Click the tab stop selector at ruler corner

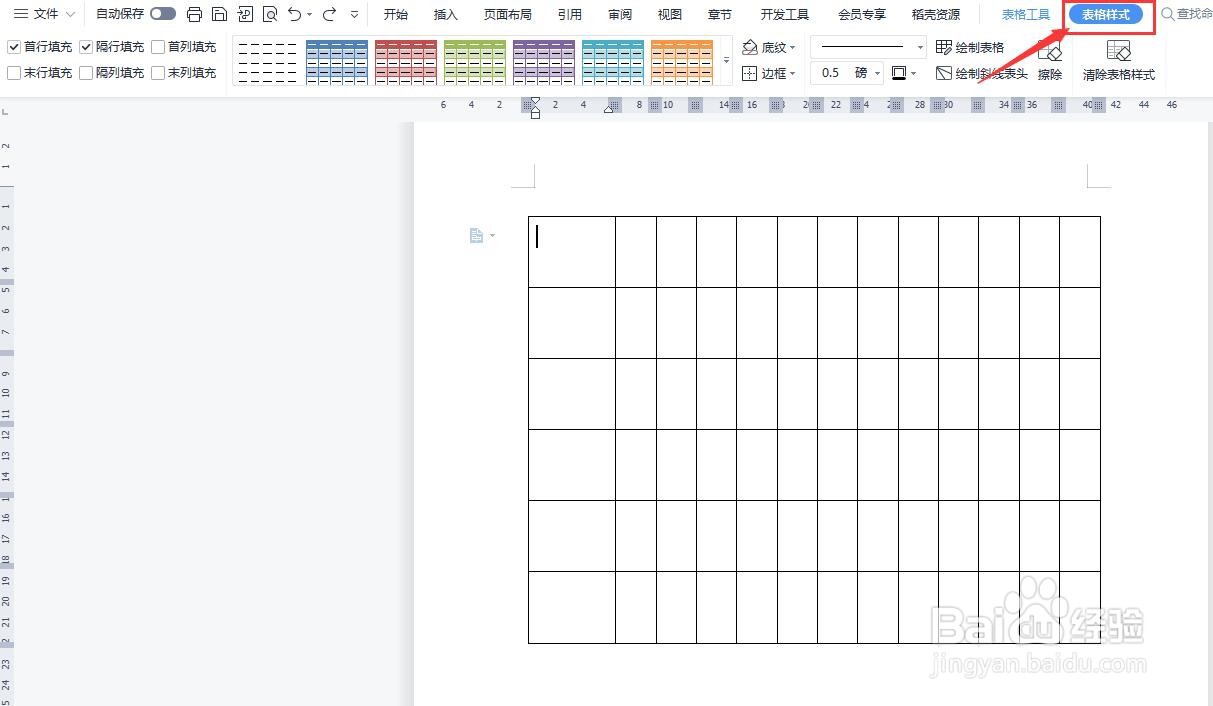(6, 111)
